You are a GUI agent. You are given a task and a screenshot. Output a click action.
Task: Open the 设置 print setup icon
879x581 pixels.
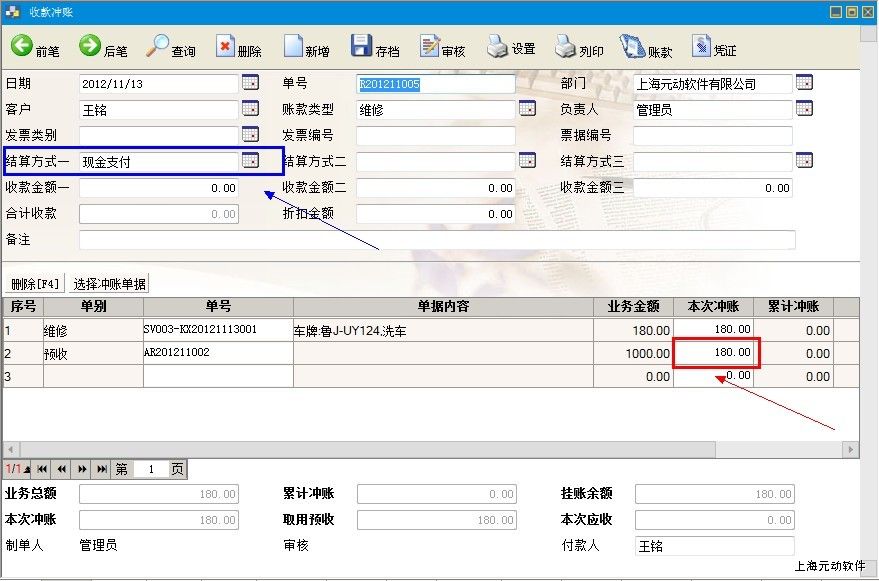[x=498, y=46]
